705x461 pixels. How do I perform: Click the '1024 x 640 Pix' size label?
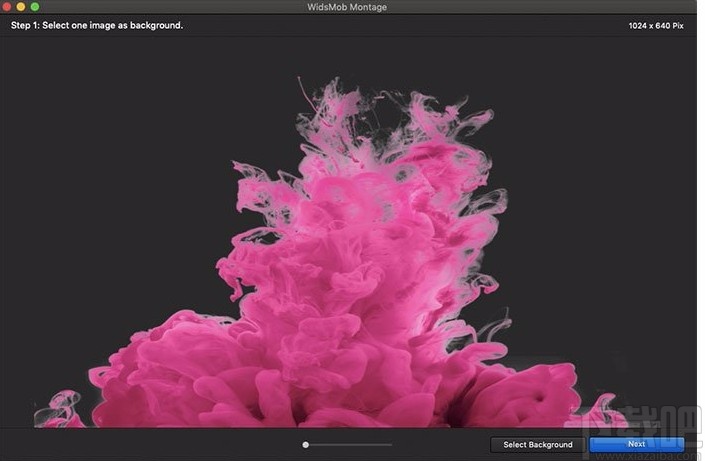pos(656,26)
